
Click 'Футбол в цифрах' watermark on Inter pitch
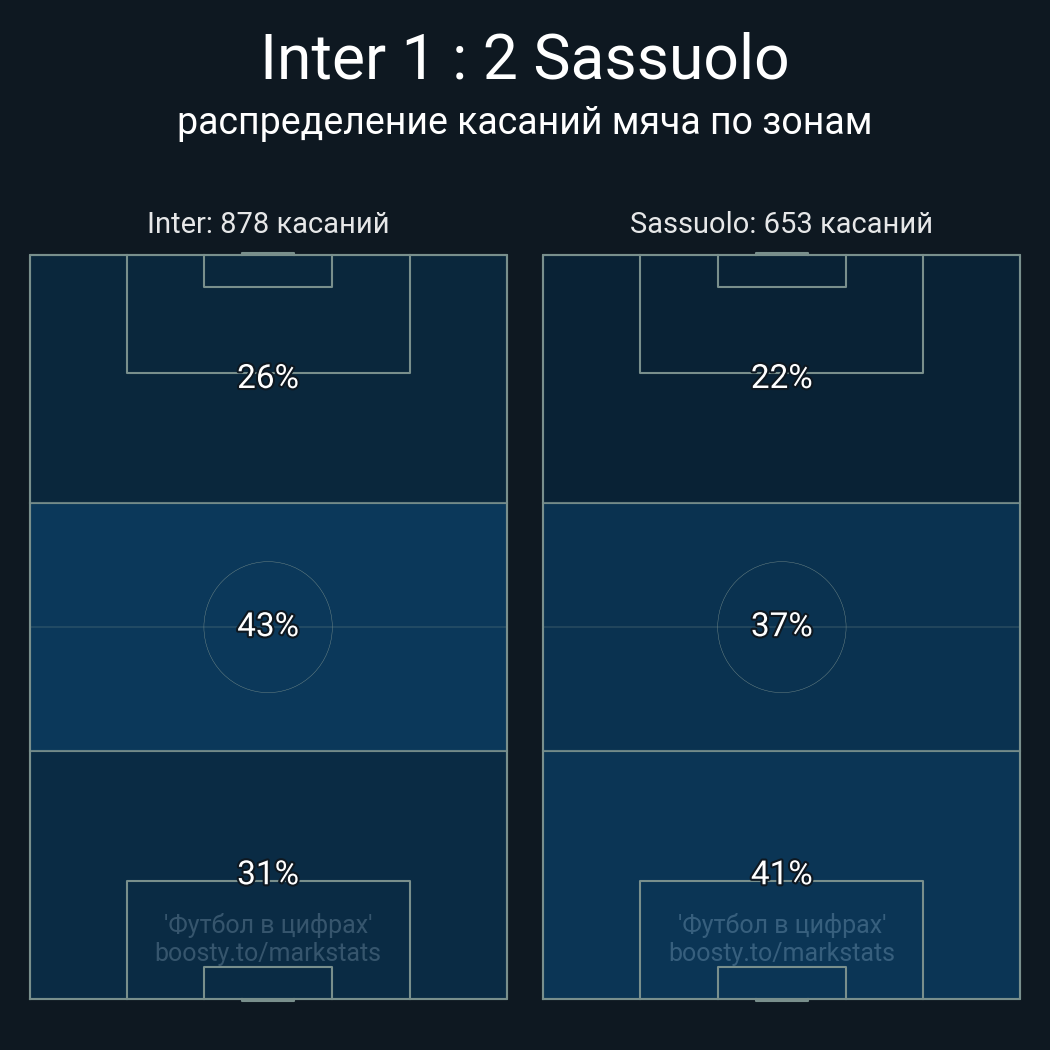click(268, 924)
